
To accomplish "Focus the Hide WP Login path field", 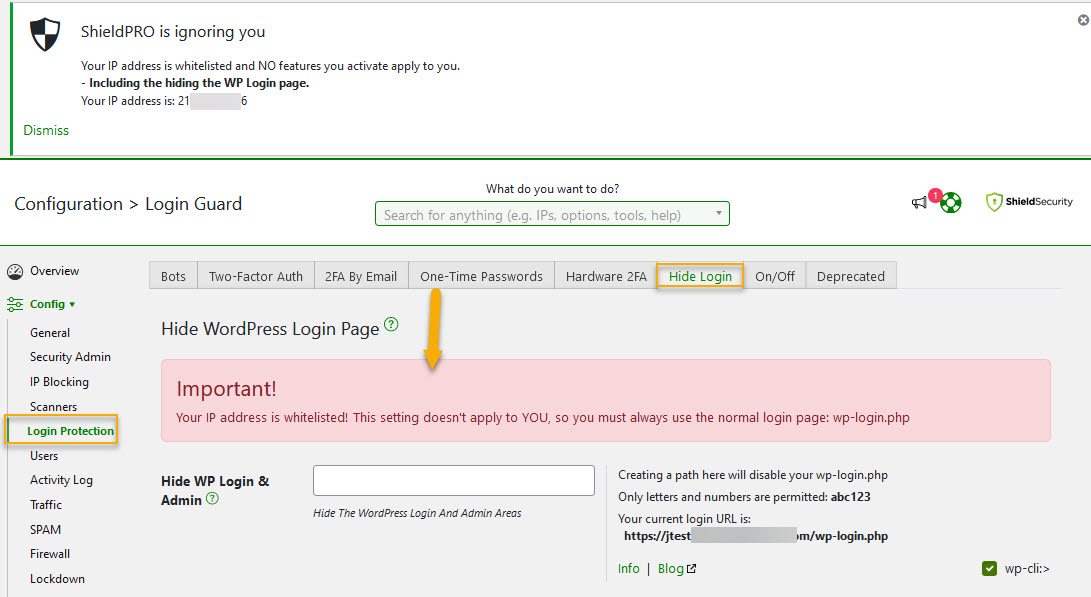I will click(454, 481).
